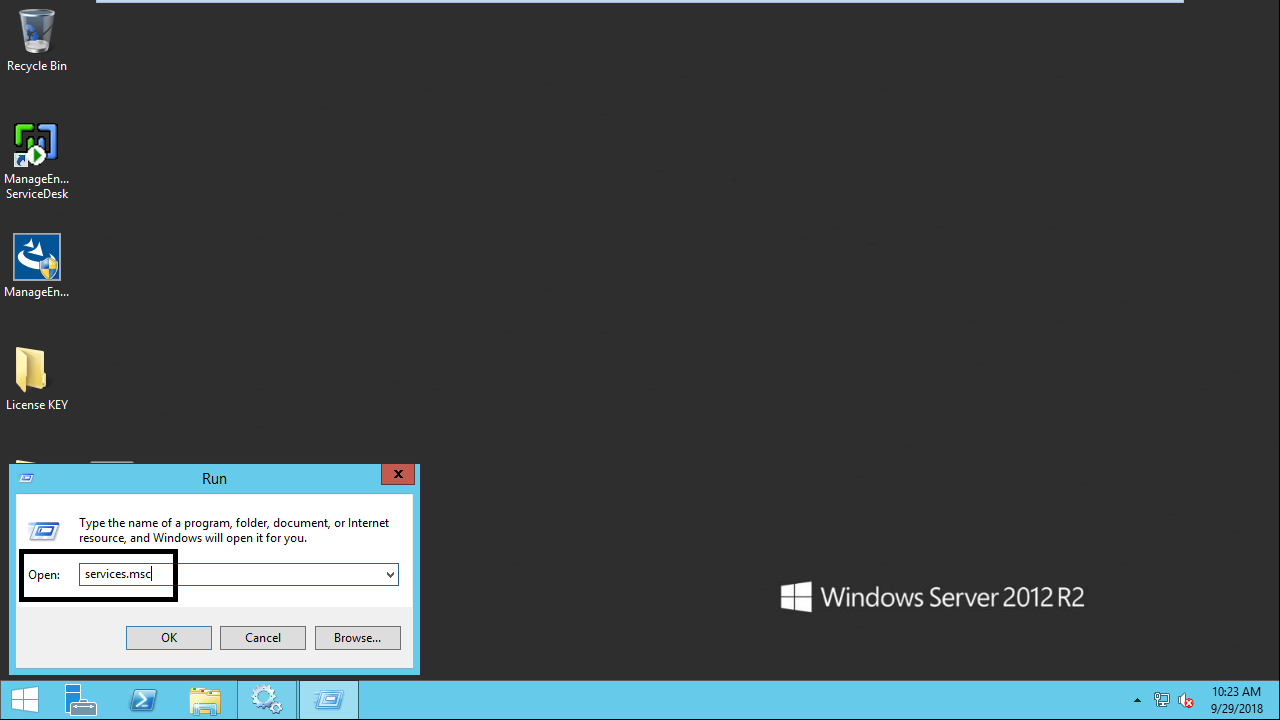Image resolution: width=1280 pixels, height=720 pixels.
Task: Select the ManageEngine ServiceDesk desktop shortcut
Action: tap(37, 148)
